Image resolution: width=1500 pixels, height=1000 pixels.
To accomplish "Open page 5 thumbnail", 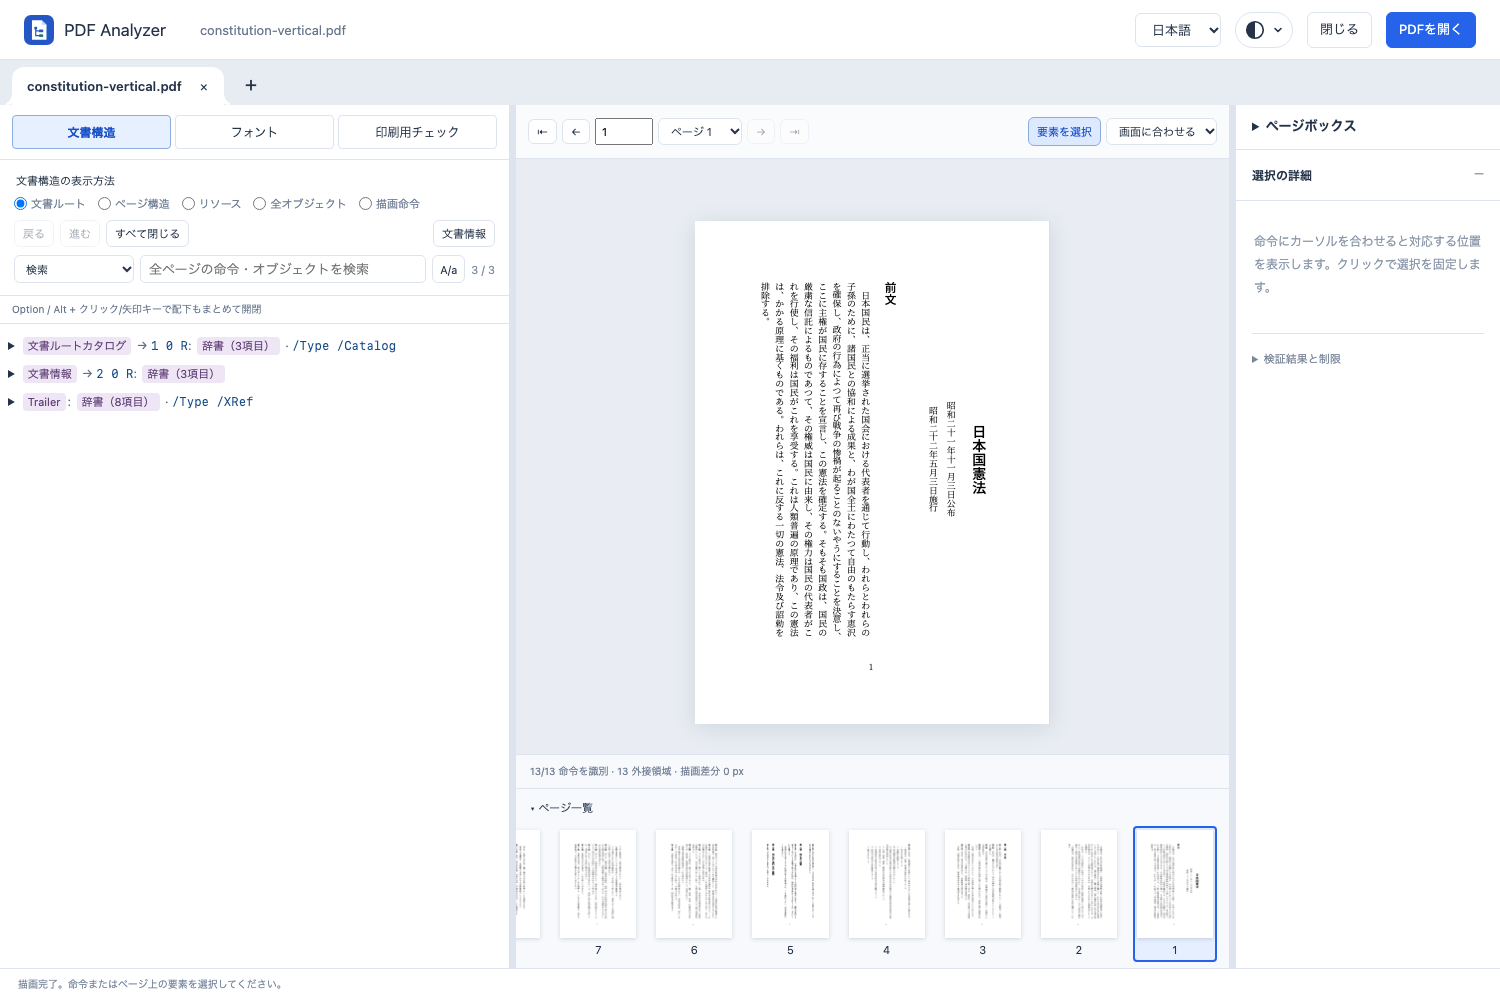I will pyautogui.click(x=790, y=884).
